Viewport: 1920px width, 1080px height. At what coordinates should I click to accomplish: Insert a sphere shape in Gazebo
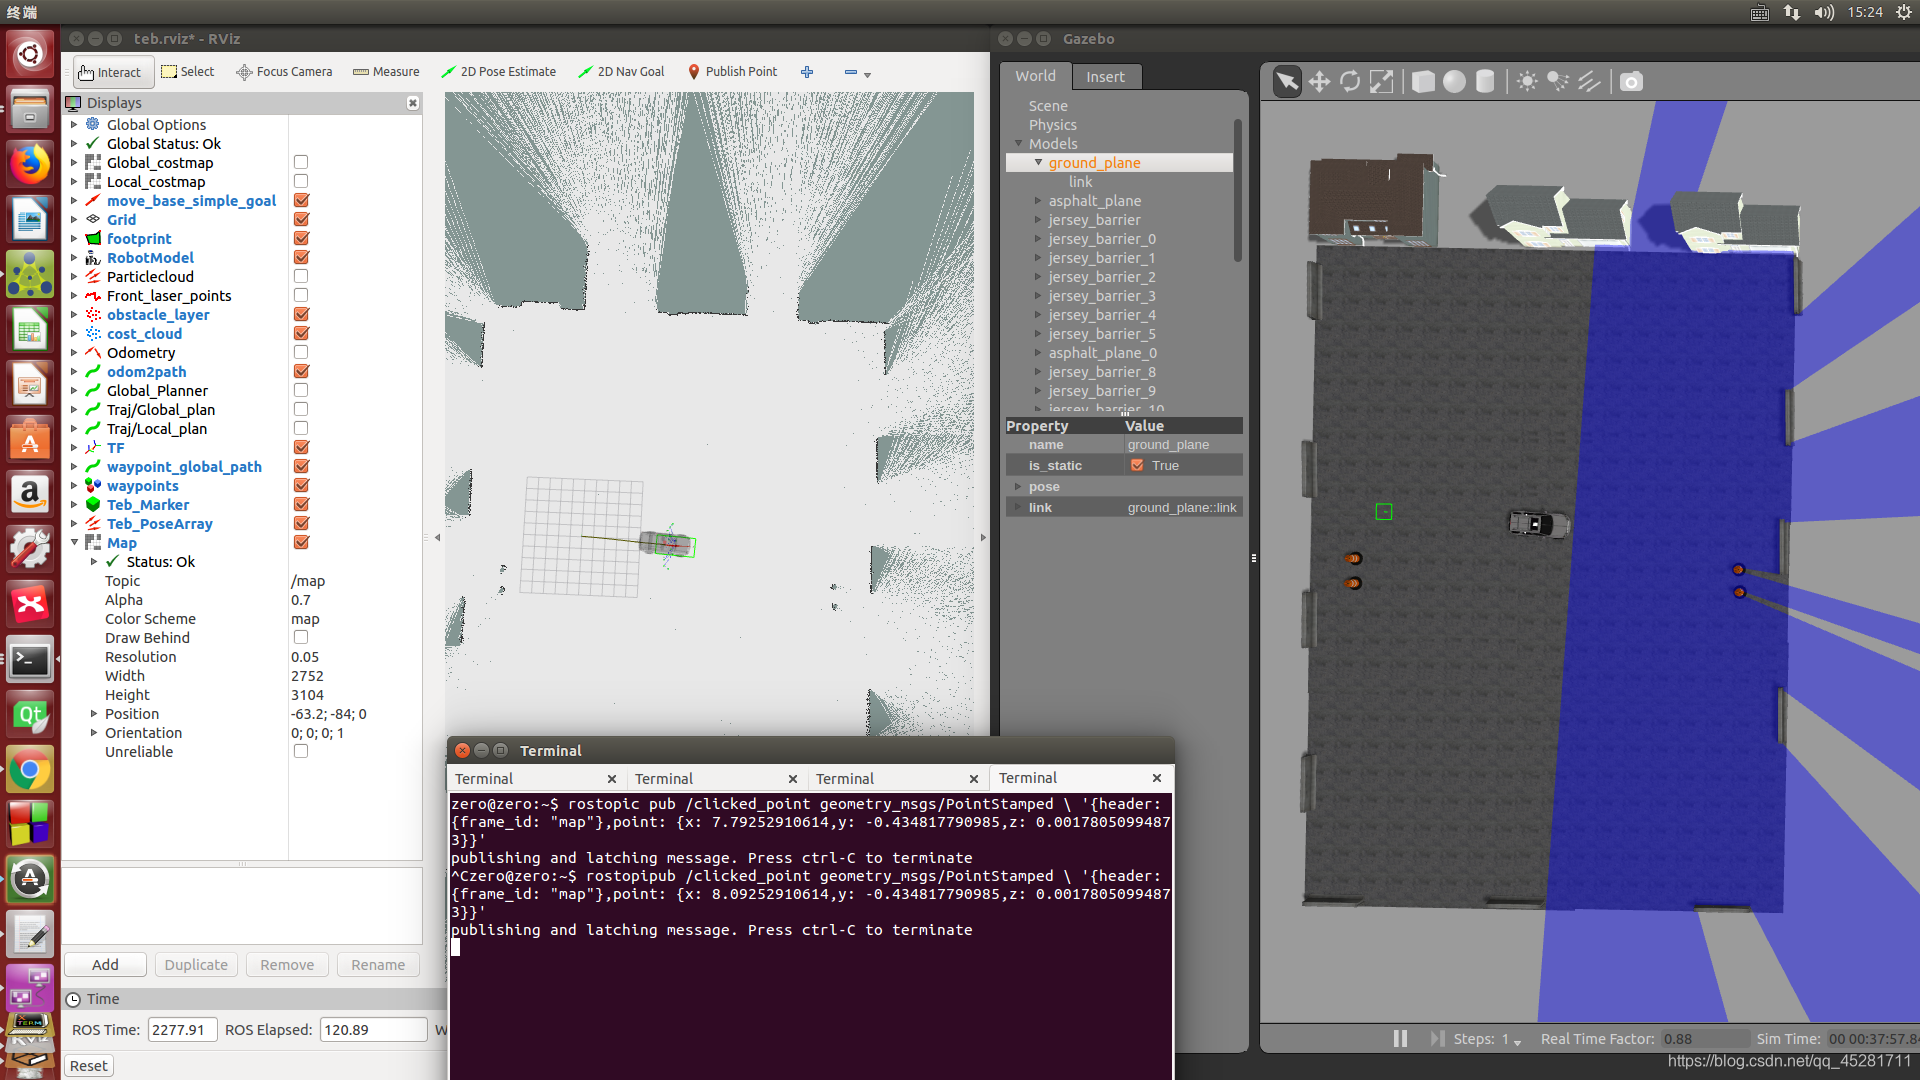[x=1454, y=82]
